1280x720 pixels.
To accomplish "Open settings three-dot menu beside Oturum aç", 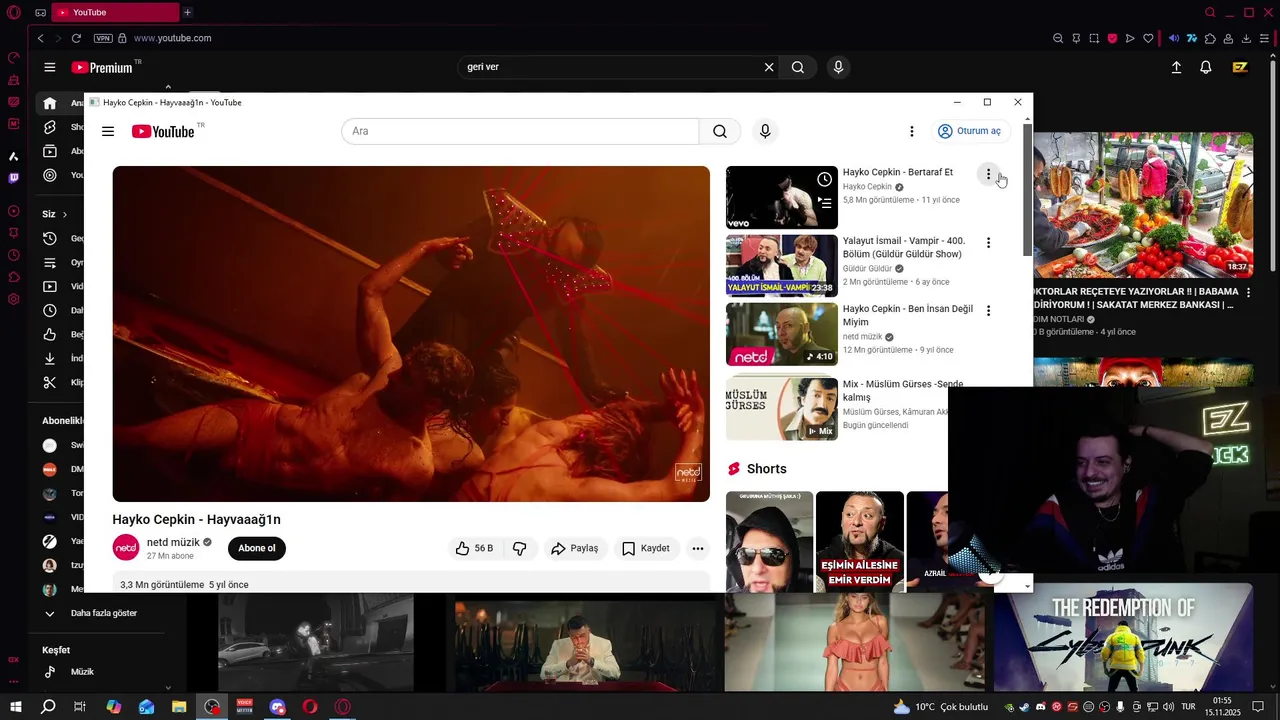I will click(x=911, y=131).
